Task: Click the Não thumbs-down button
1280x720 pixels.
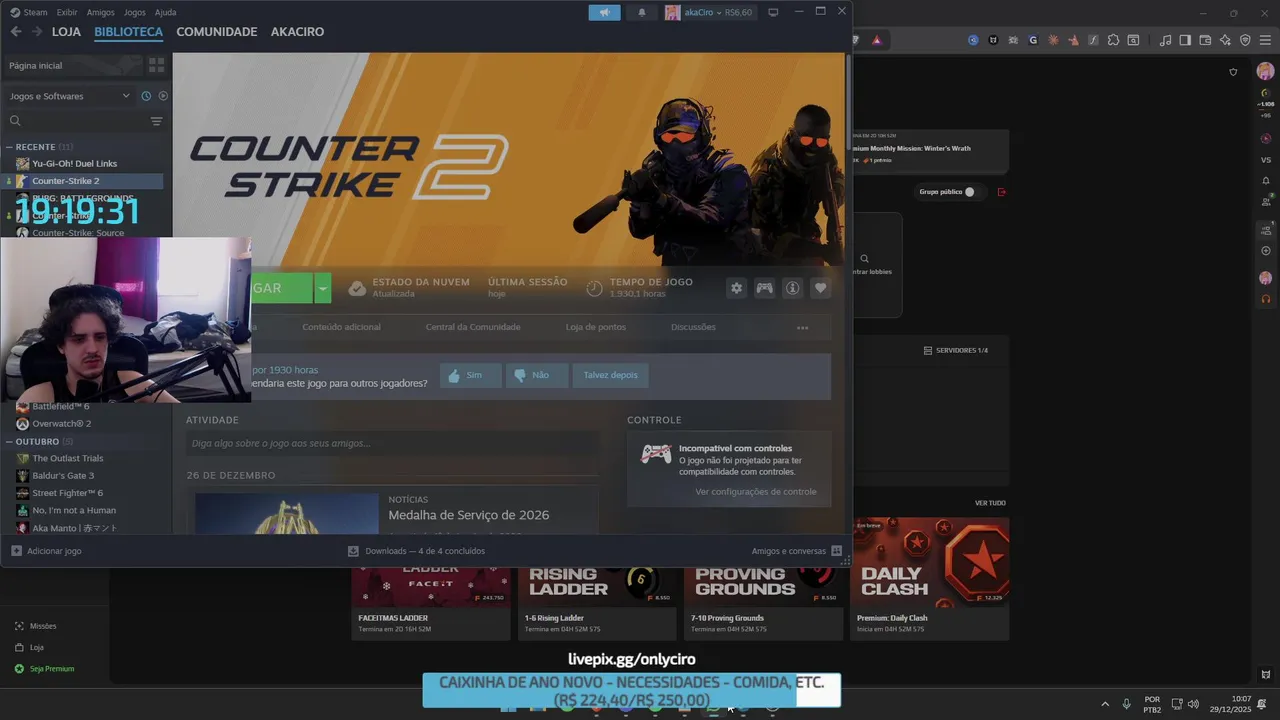Action: [x=538, y=375]
